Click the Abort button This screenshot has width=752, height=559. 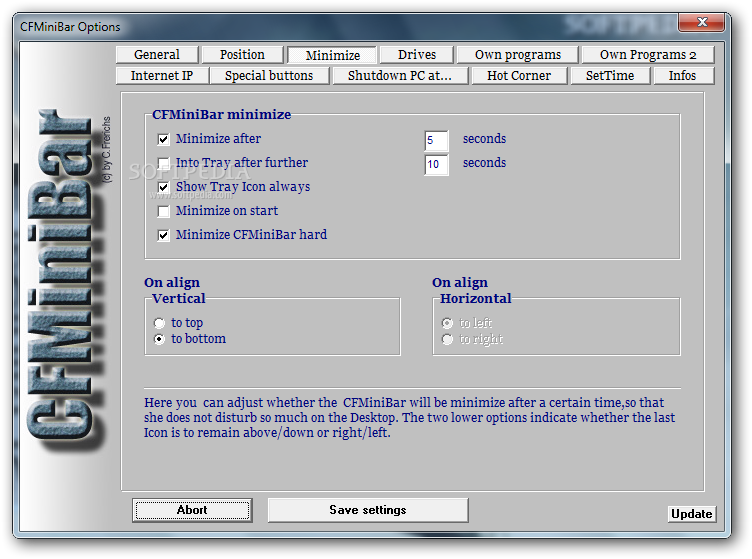[x=192, y=510]
